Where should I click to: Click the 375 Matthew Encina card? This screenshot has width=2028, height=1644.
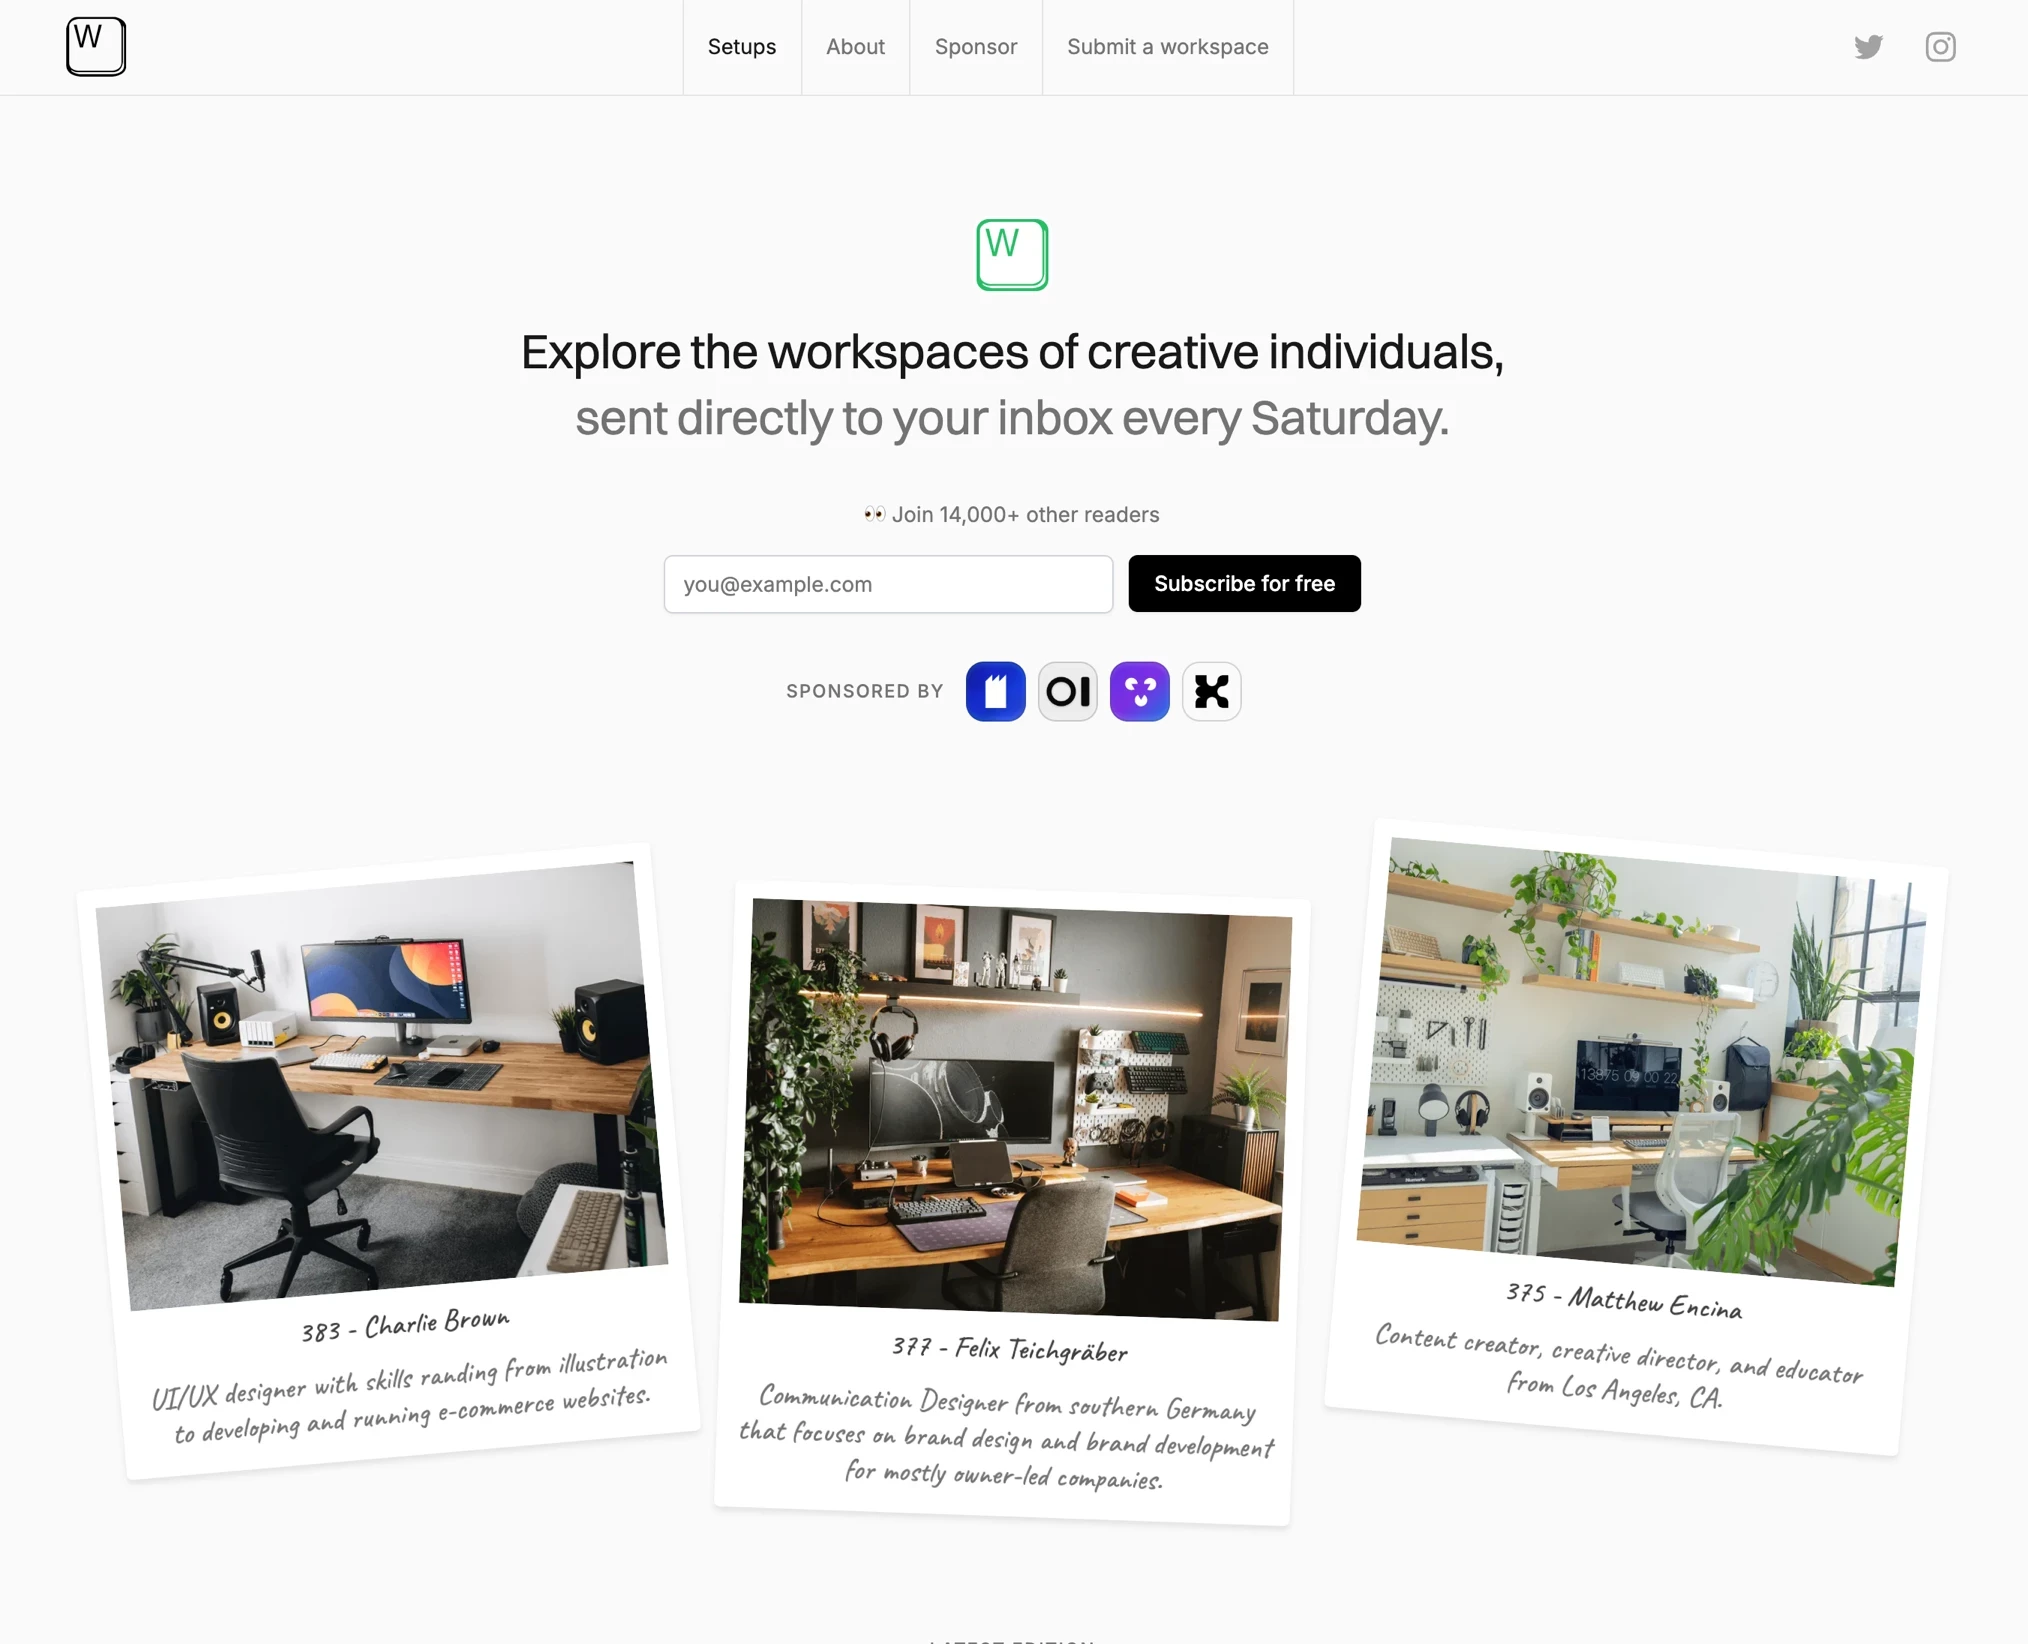tap(1649, 1126)
